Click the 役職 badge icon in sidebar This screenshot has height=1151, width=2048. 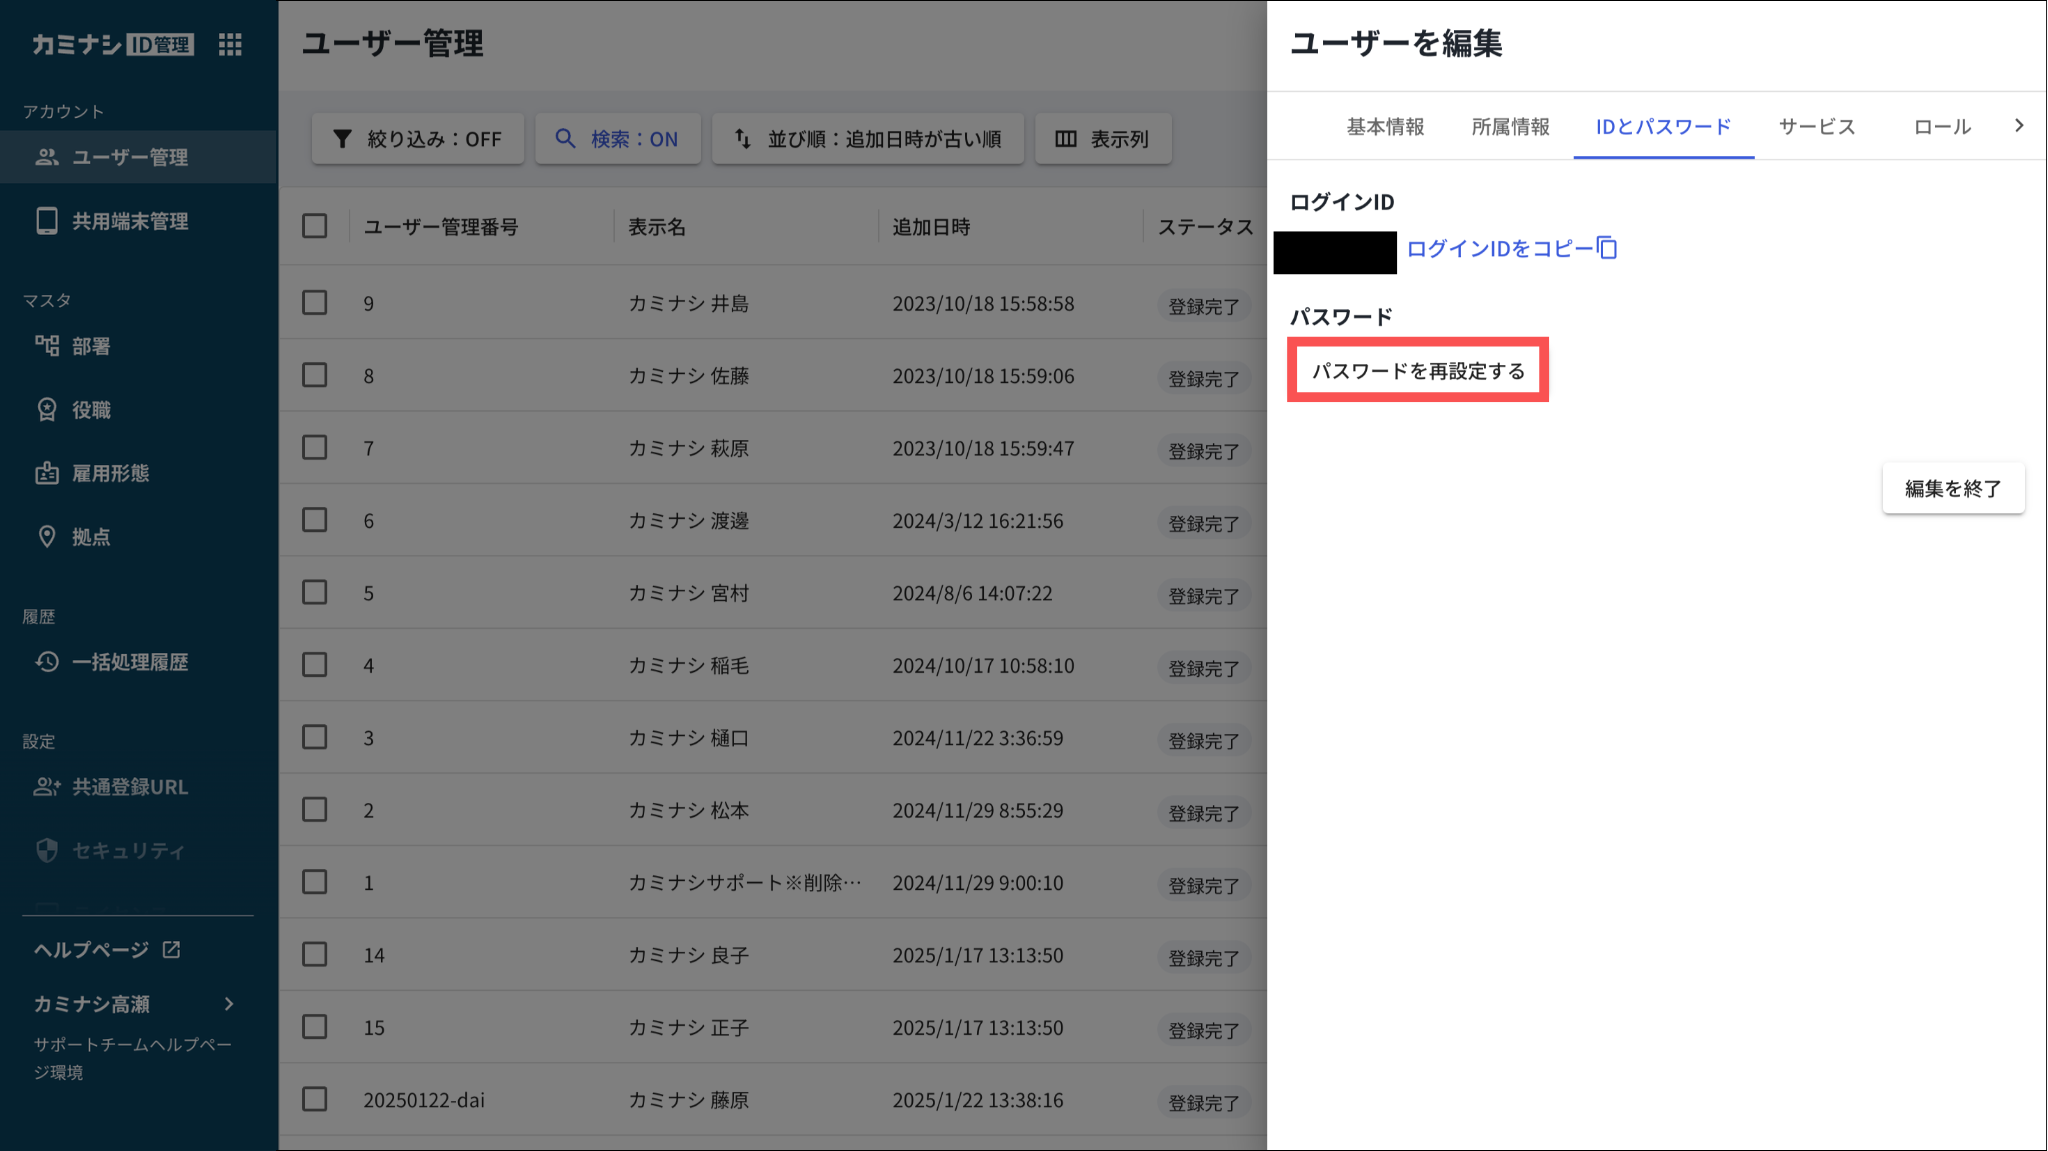(46, 410)
